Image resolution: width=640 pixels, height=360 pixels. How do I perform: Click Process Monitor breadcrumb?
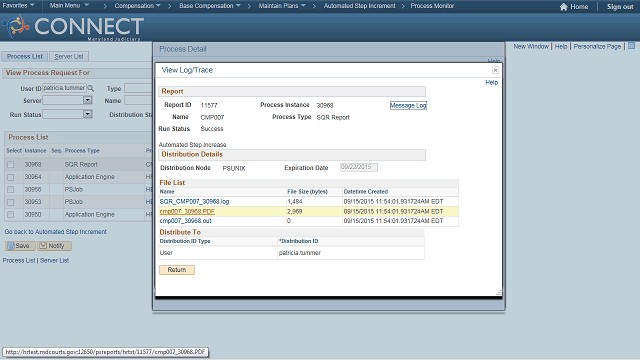click(x=432, y=6)
